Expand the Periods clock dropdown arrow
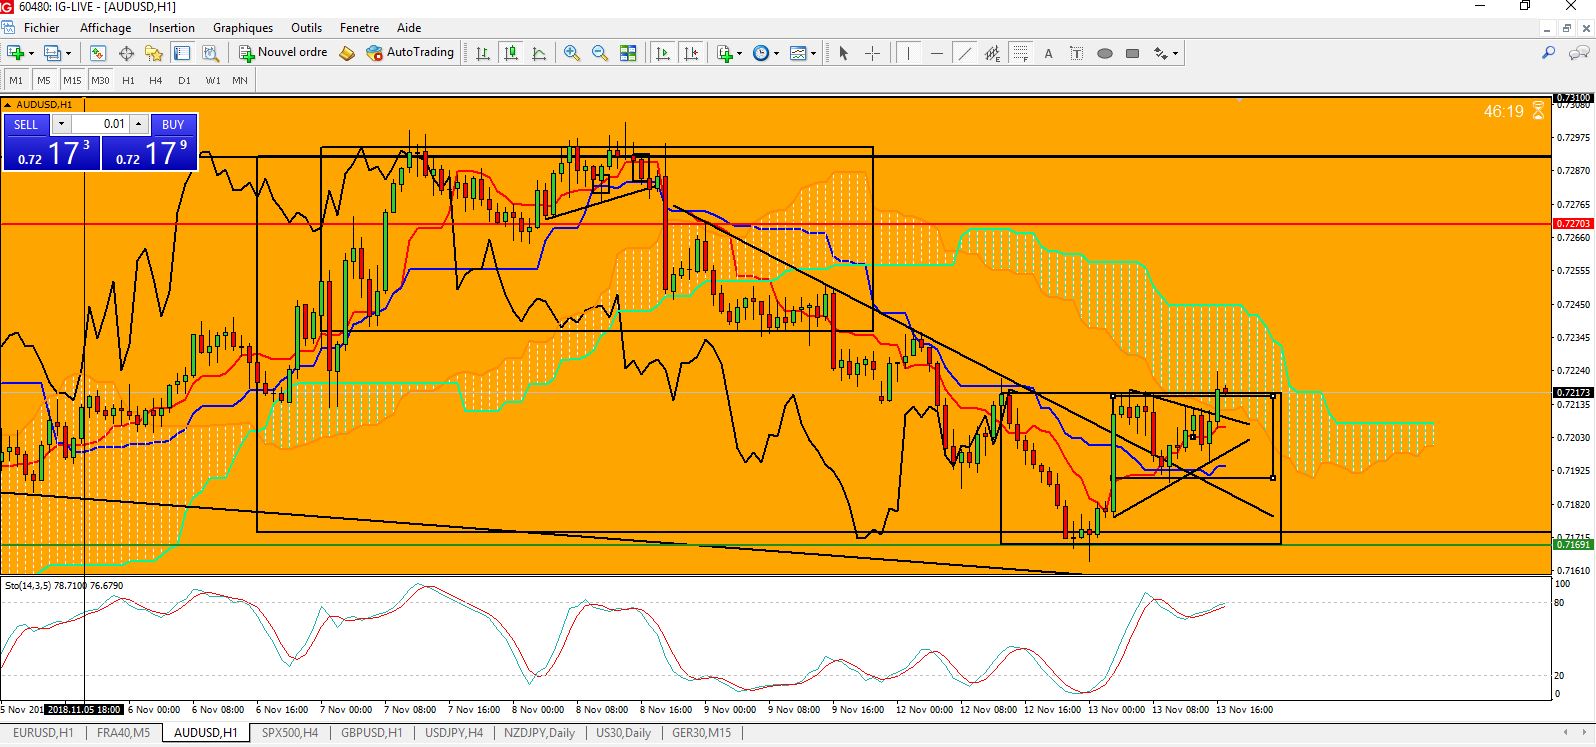This screenshot has width=1596, height=747. tap(776, 53)
